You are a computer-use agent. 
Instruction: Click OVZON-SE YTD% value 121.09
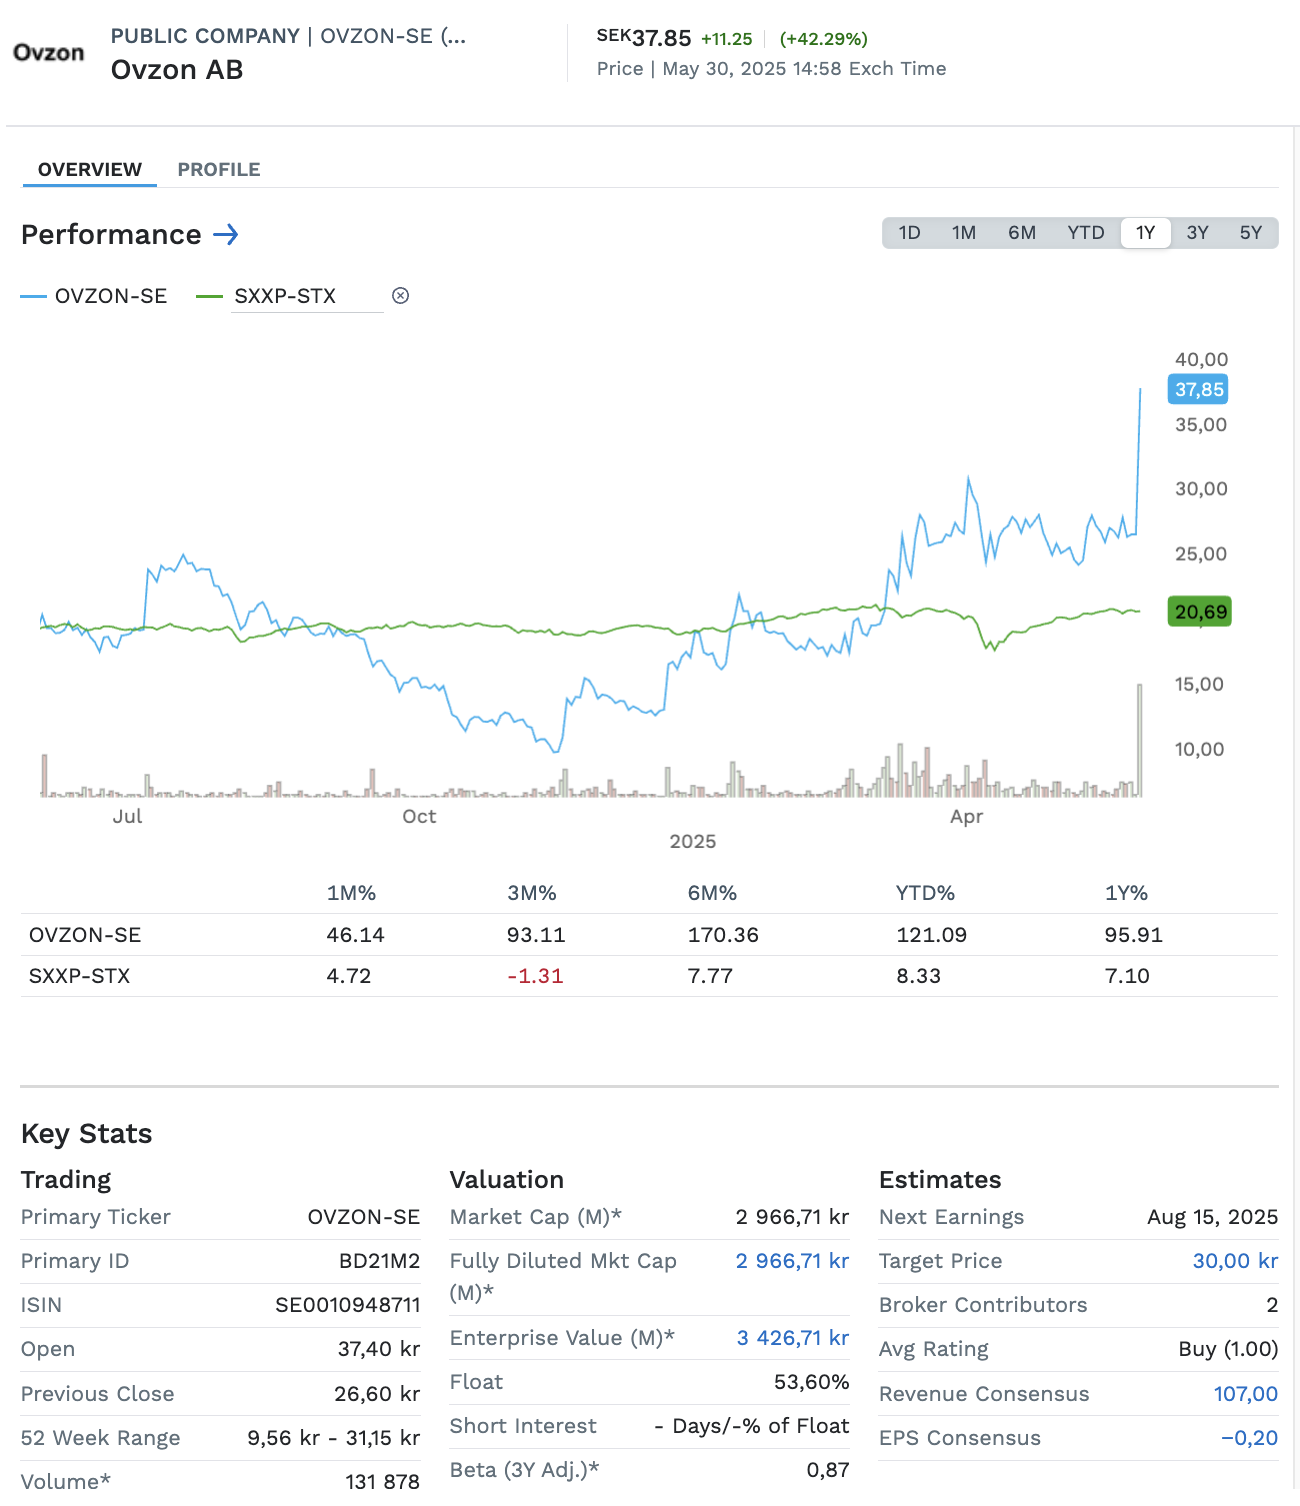[931, 935]
